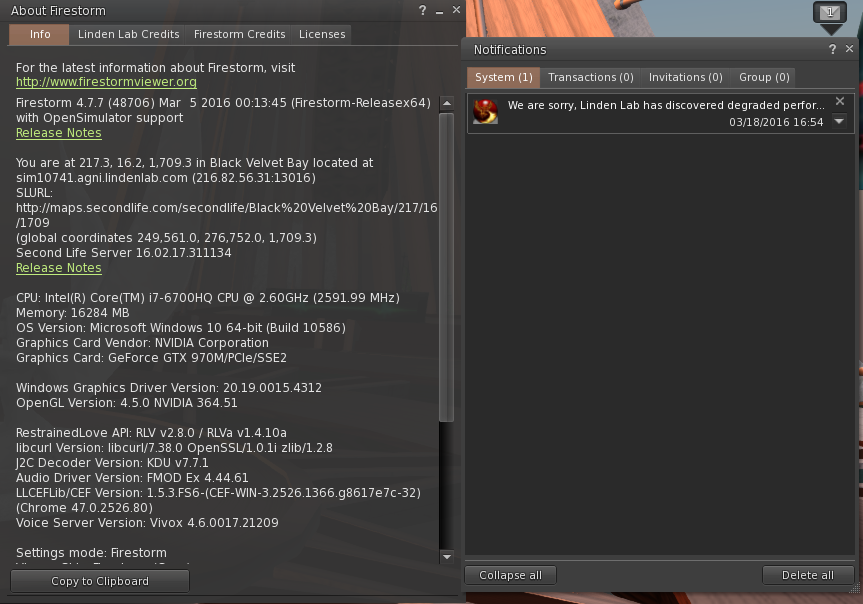The height and width of the screenshot is (604, 863).
Task: Select the Transactions (0) tab in Notifications
Action: tap(591, 77)
